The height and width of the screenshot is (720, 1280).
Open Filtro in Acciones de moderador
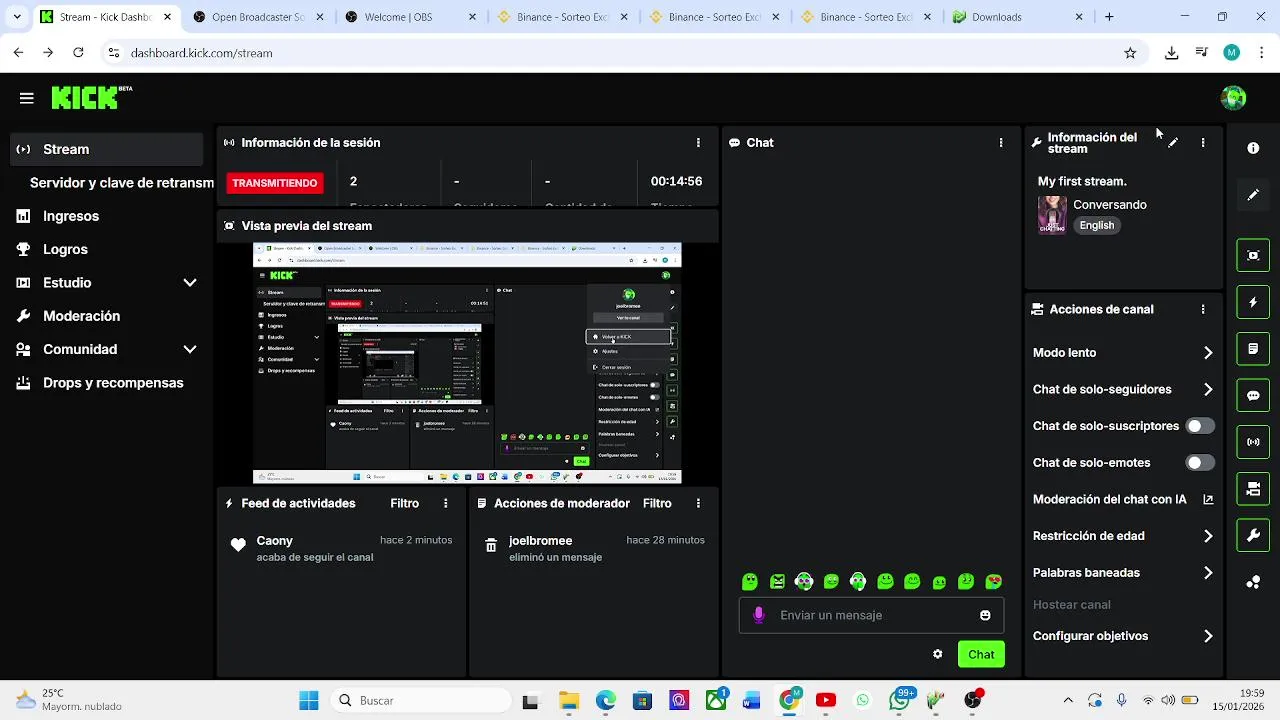(x=657, y=504)
